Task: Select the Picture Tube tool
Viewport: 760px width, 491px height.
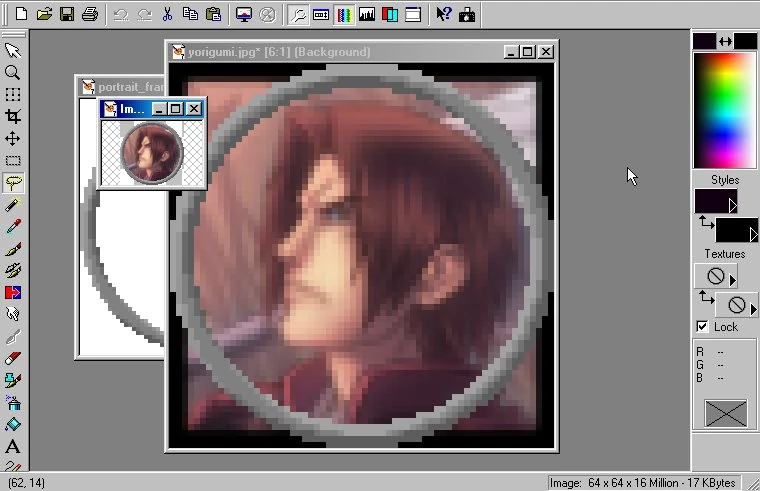Action: (x=13, y=380)
